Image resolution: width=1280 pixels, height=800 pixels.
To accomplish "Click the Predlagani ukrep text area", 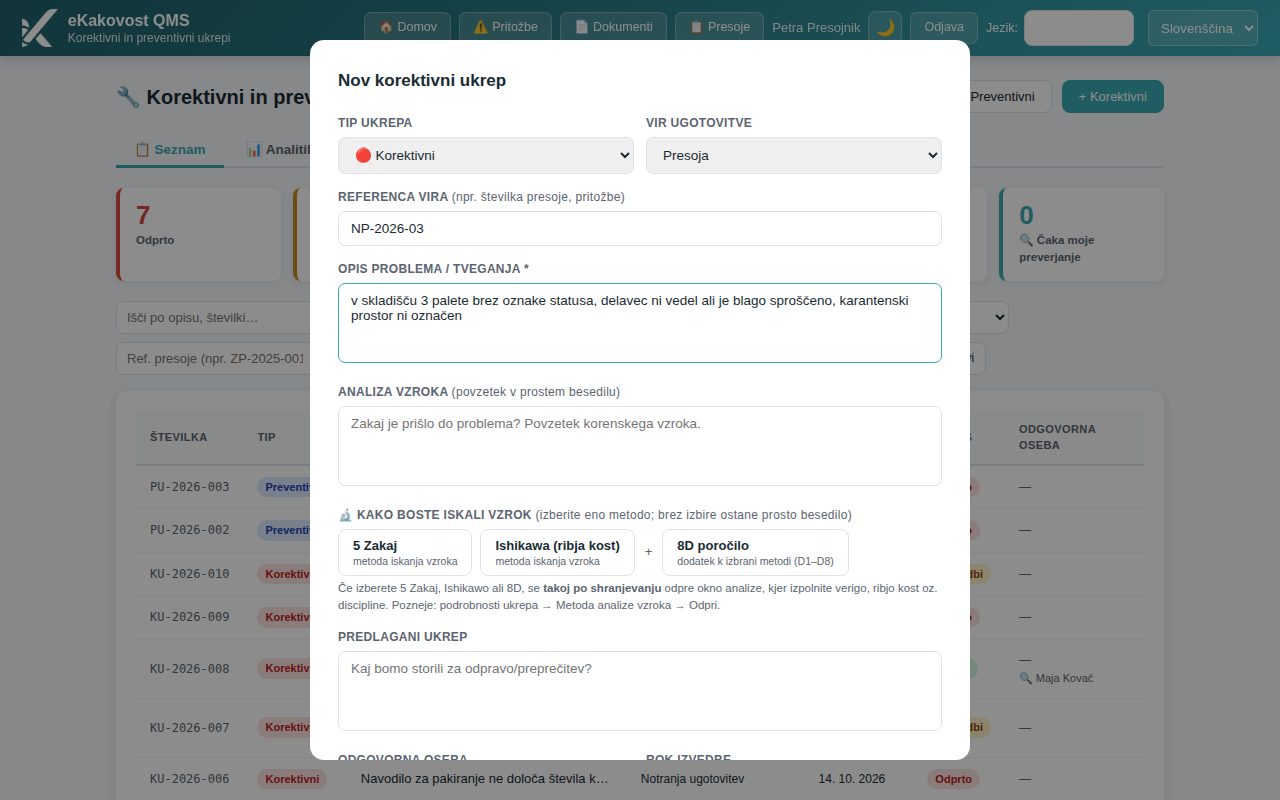I will [640, 691].
